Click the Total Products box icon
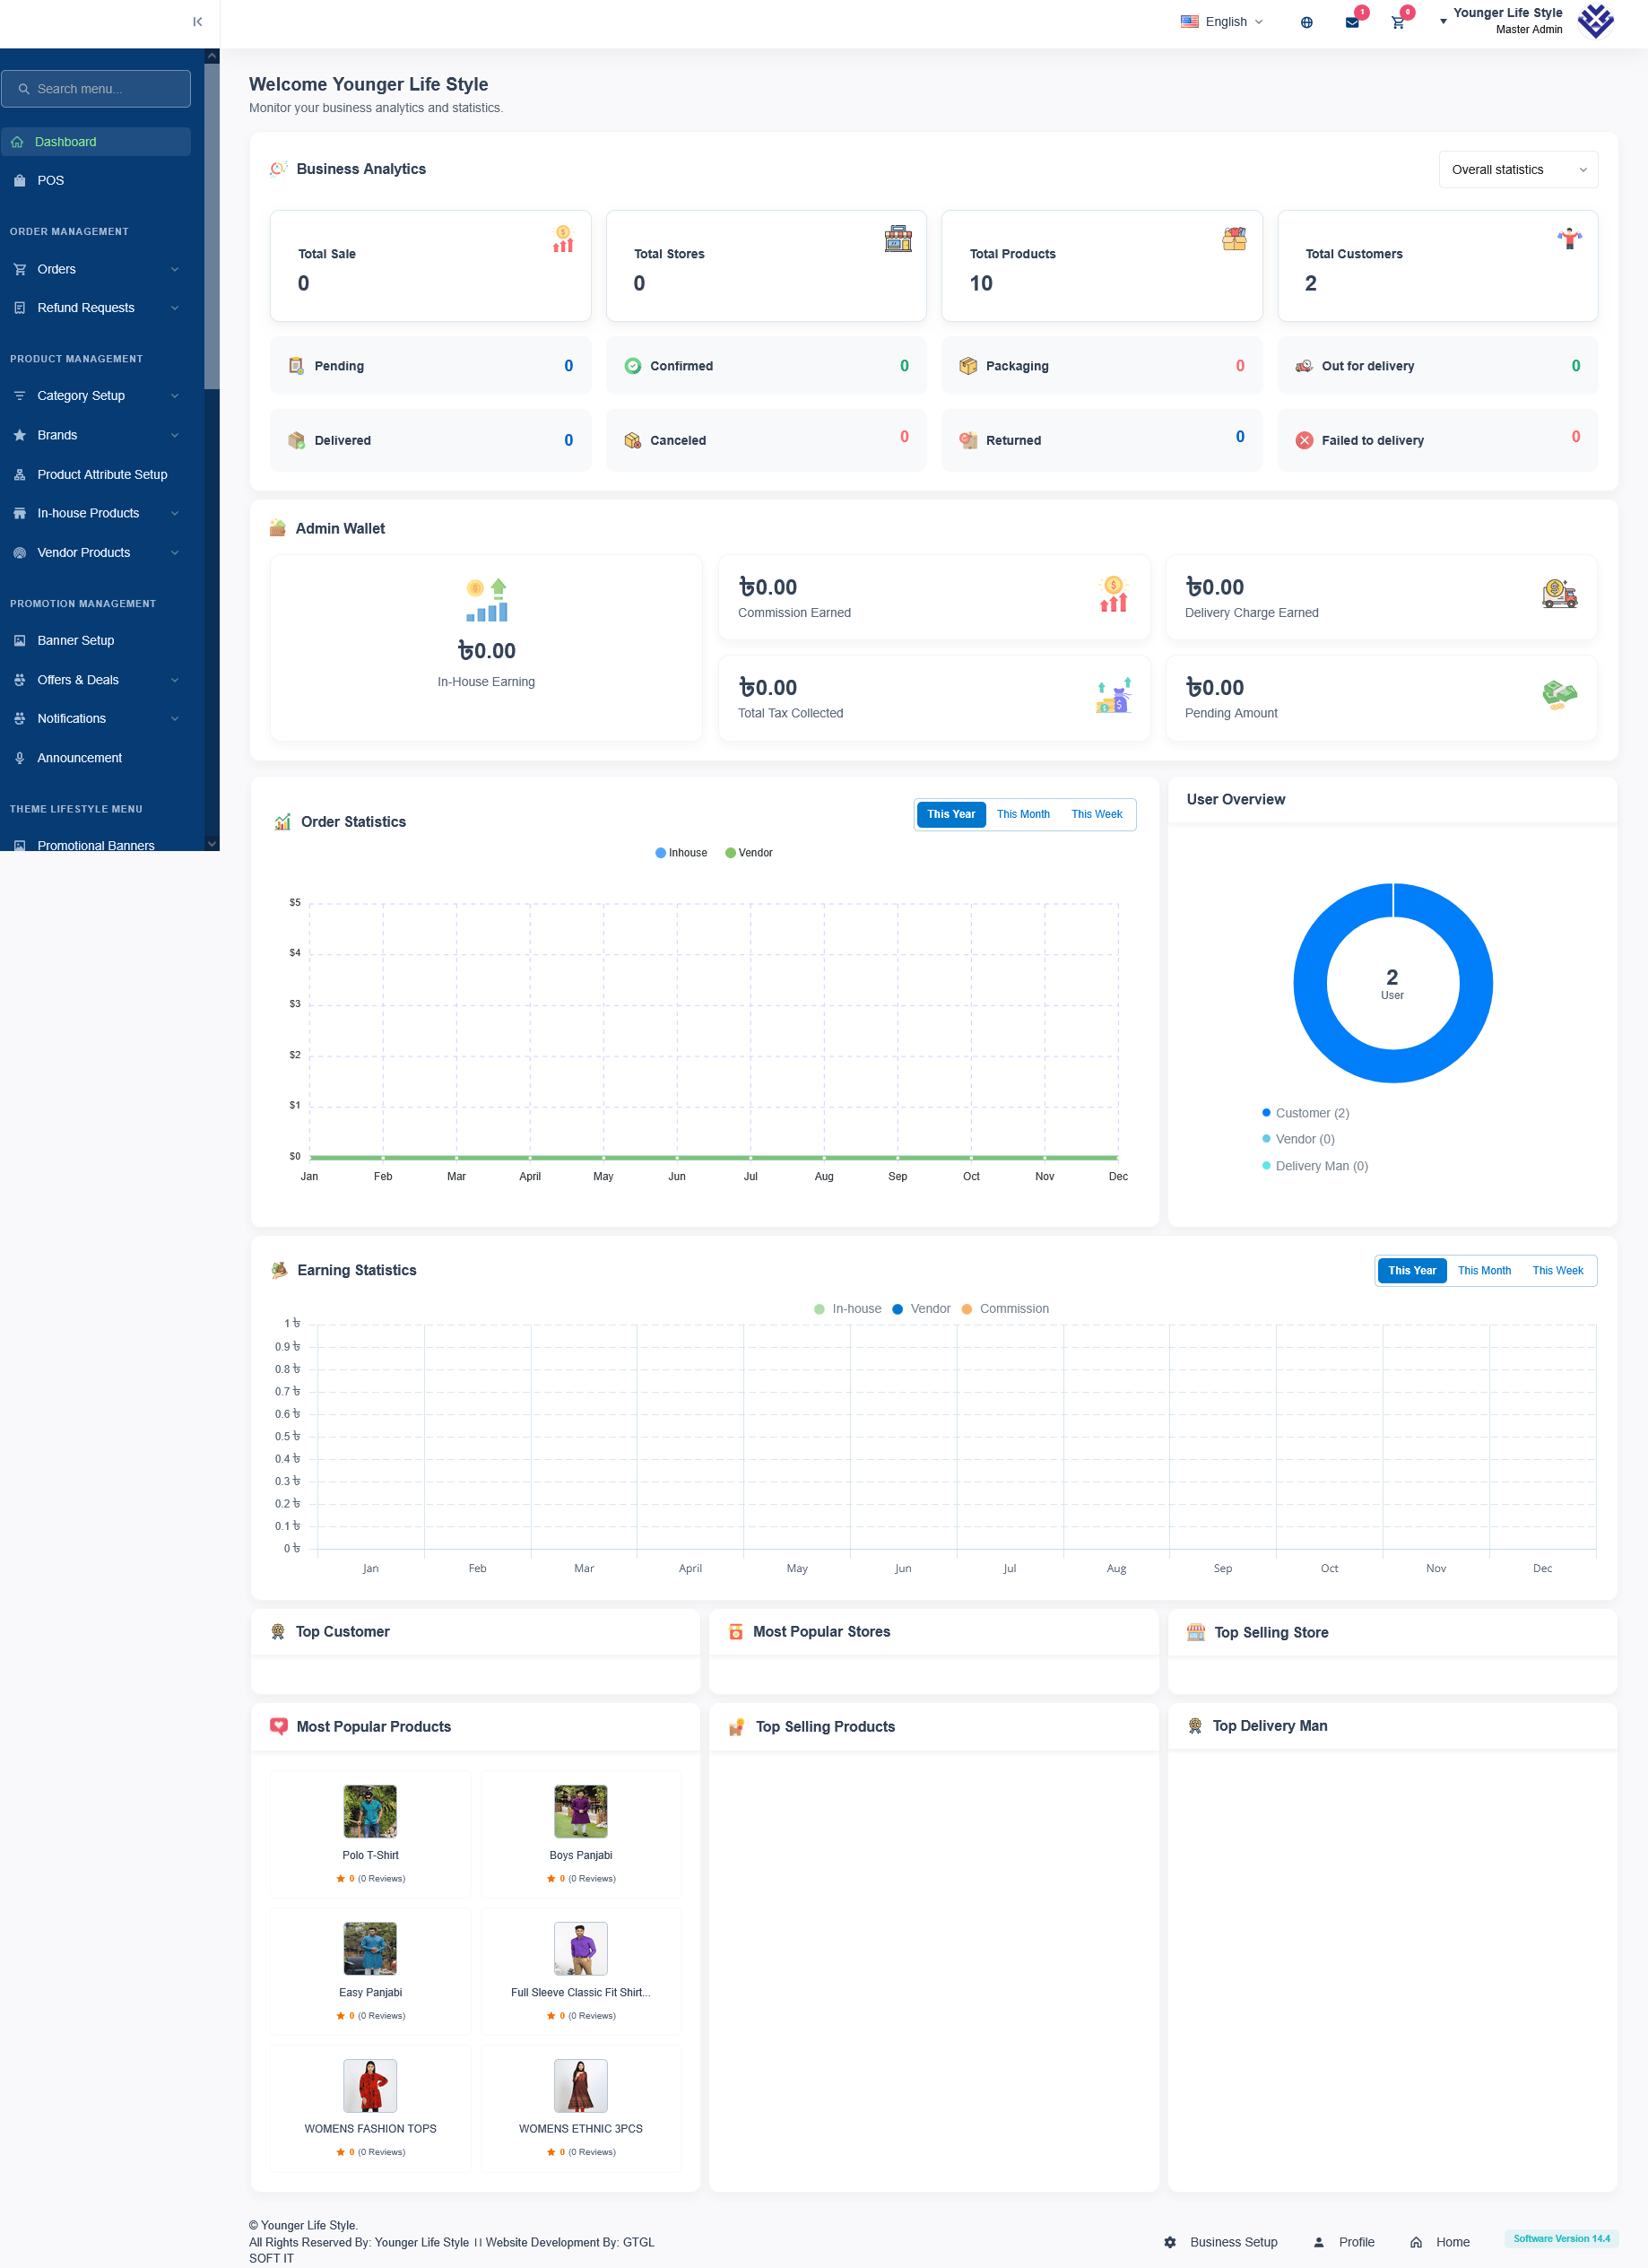The image size is (1648, 2268). pyautogui.click(x=1234, y=239)
